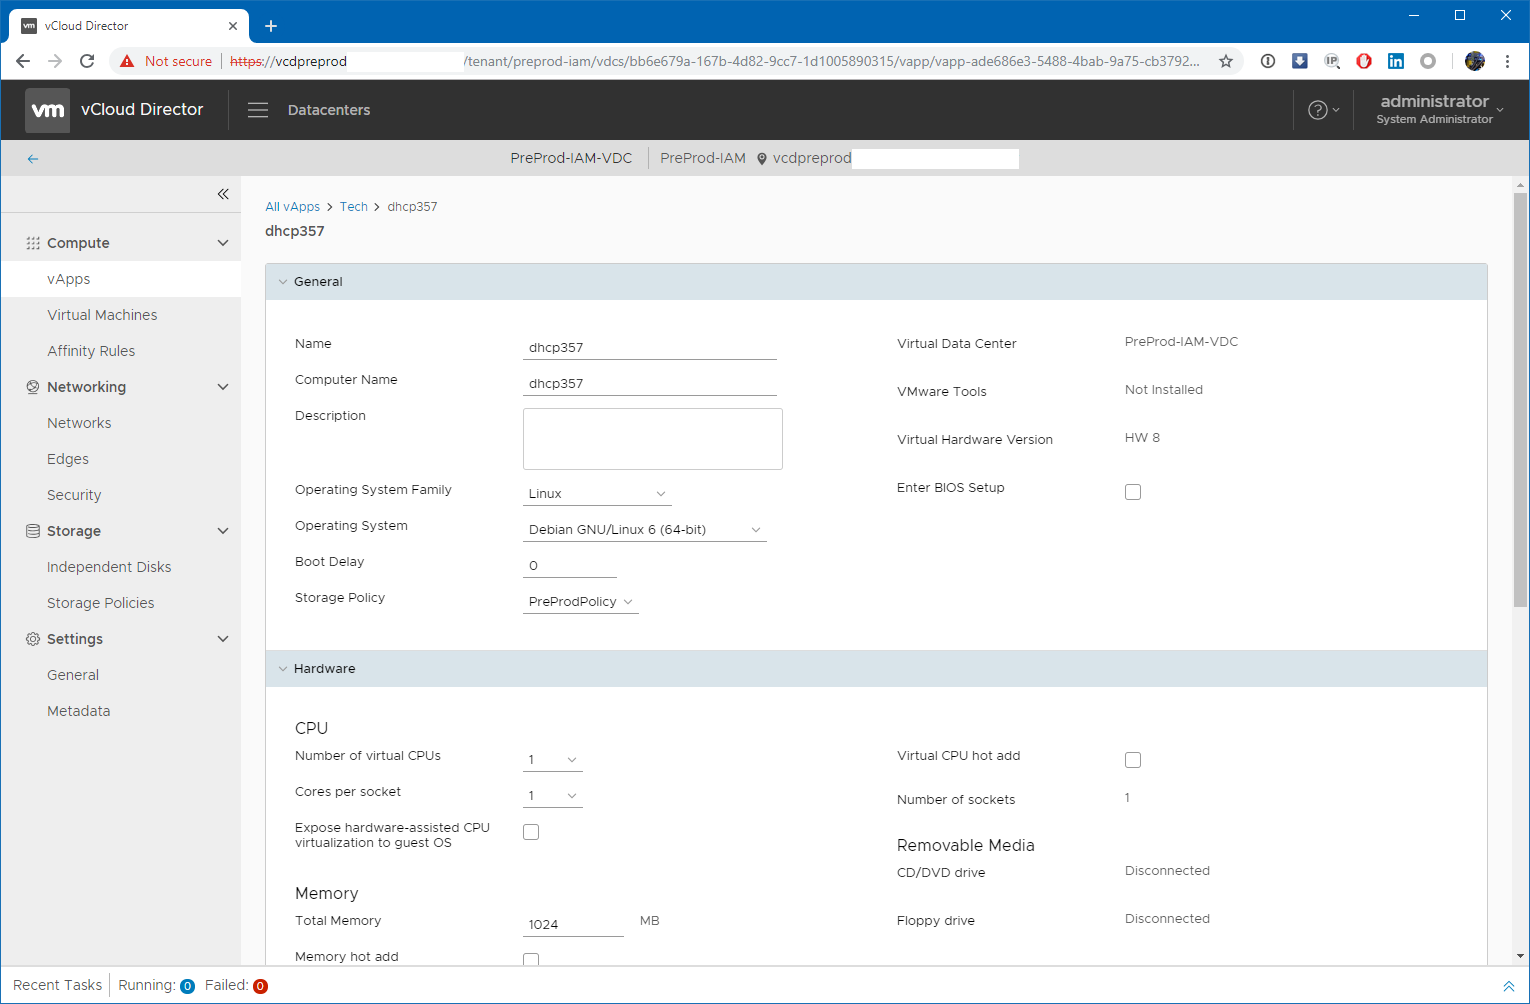Bookmark this page with the star icon
Screen dimensions: 1530x1004
(x=1226, y=61)
